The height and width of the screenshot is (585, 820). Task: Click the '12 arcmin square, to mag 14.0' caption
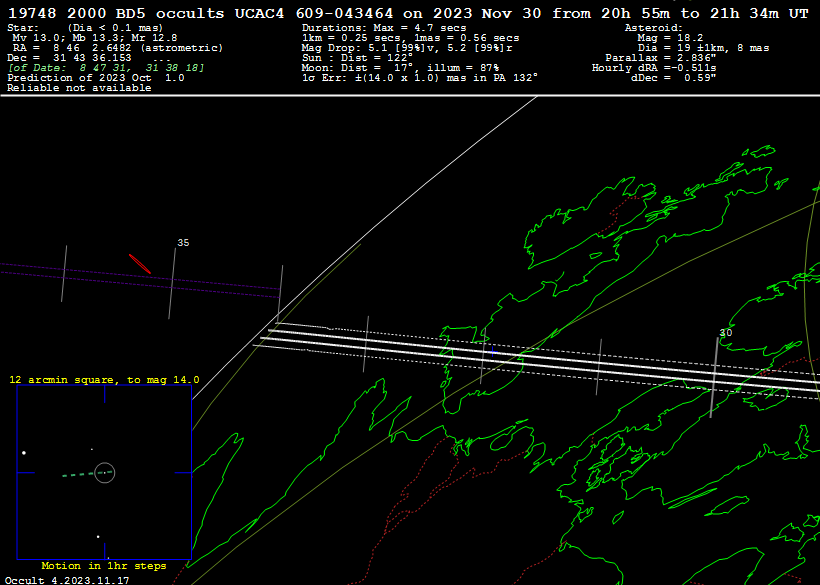(104, 380)
